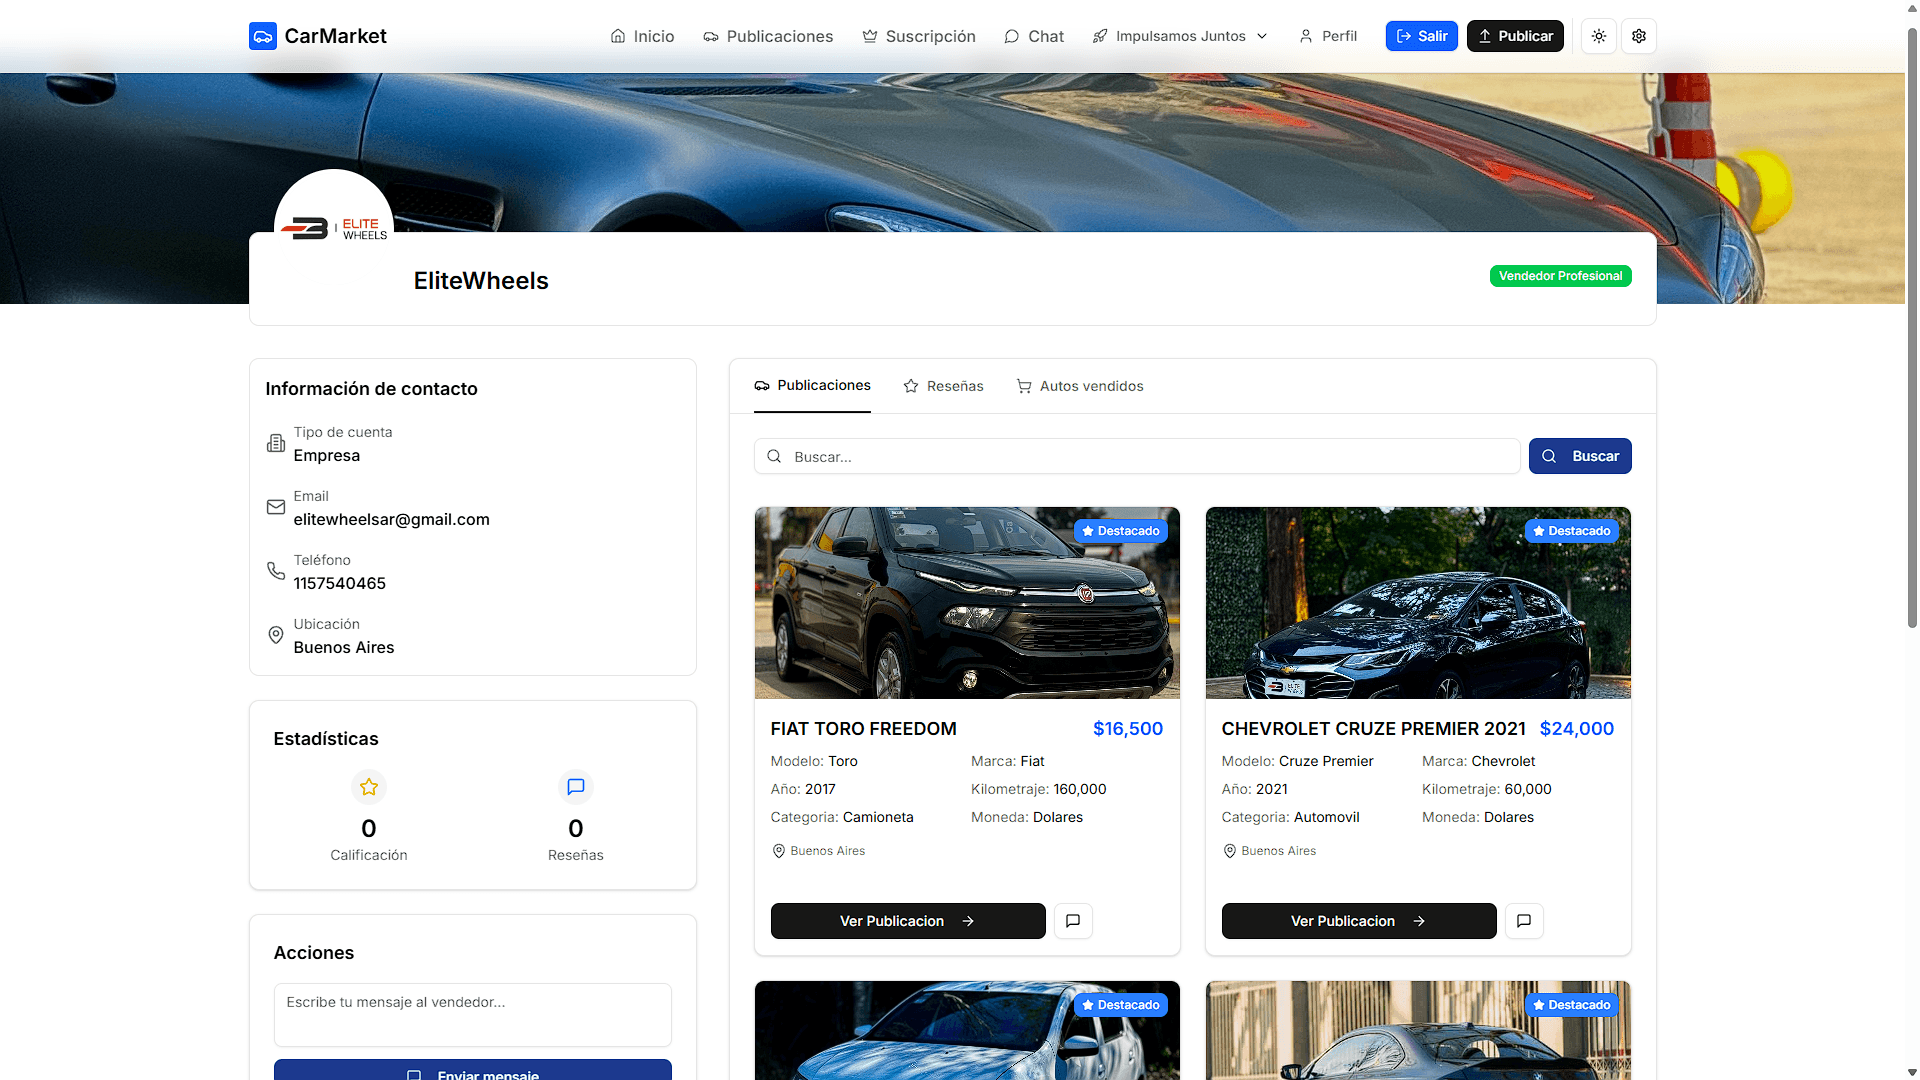Viewport: 1920px width, 1080px height.
Task: Click the Buscar button
Action: tap(1580, 456)
